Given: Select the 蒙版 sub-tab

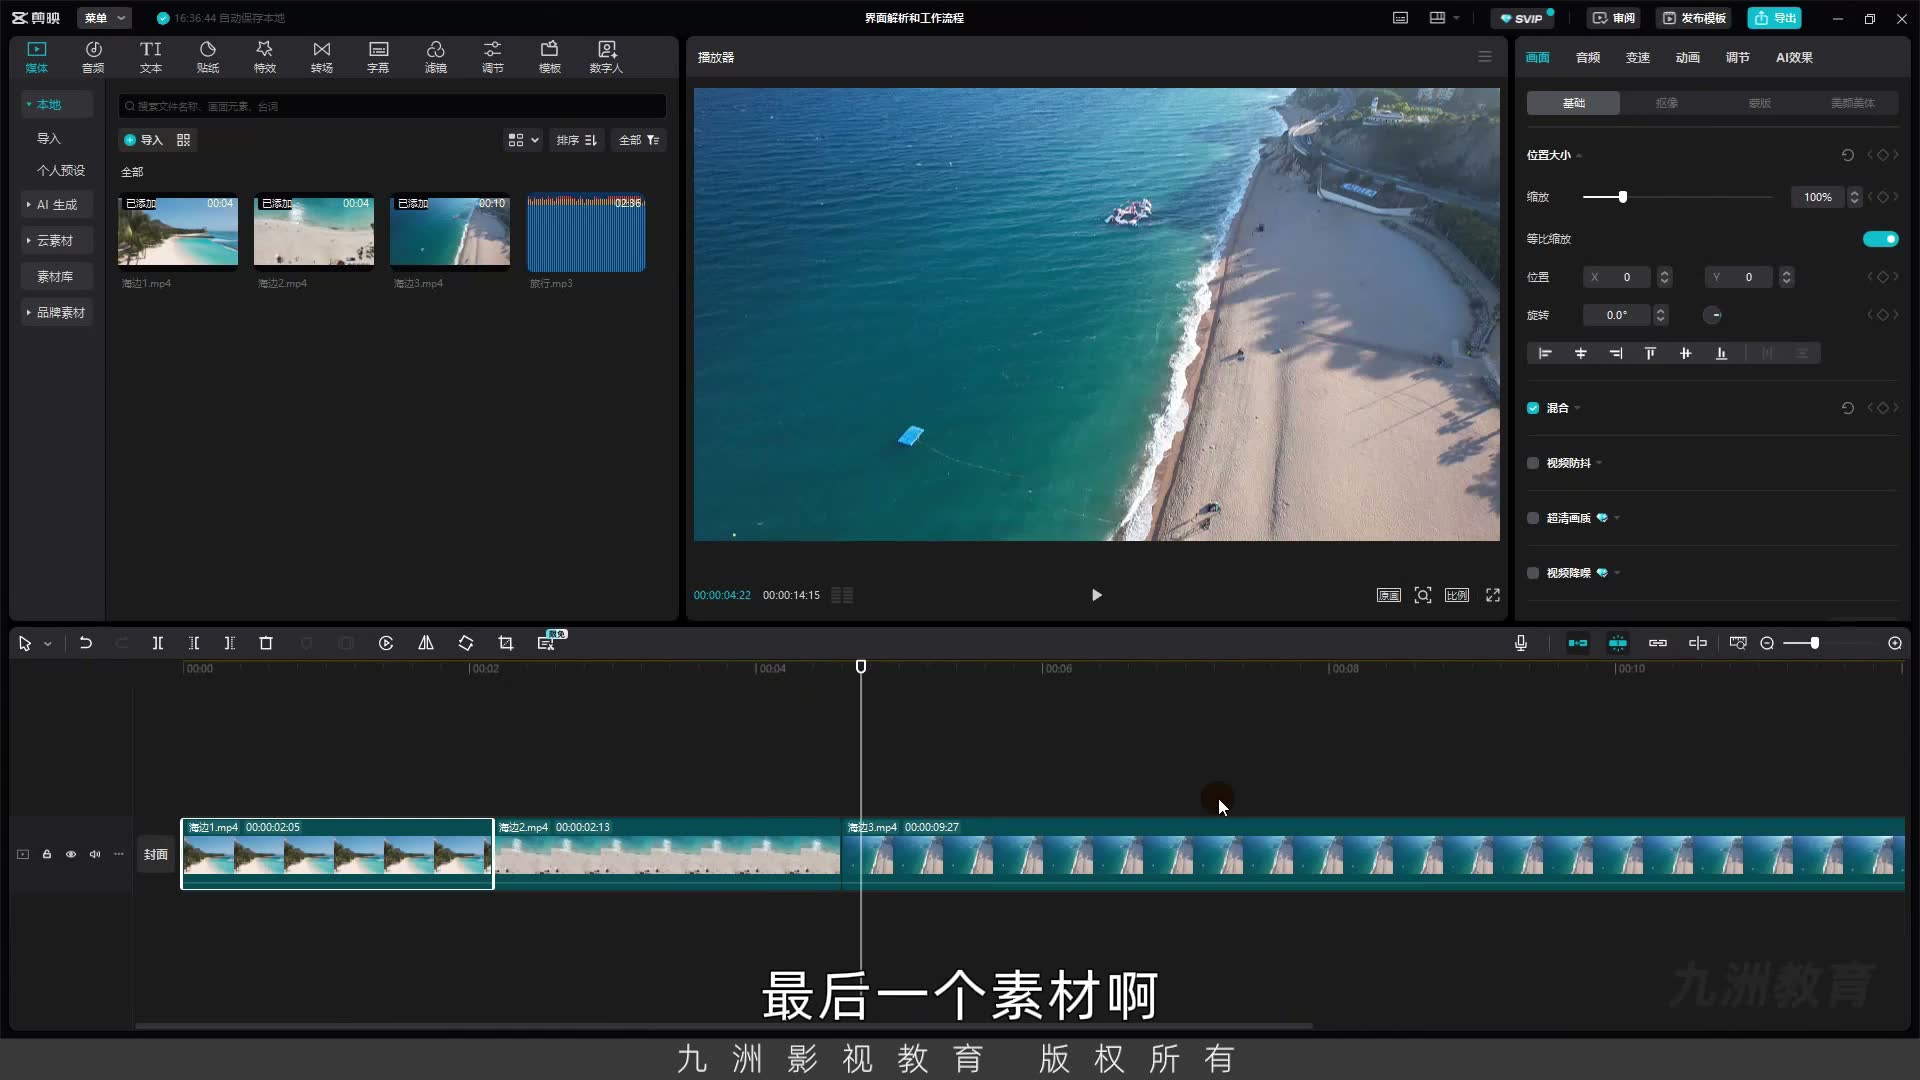Looking at the screenshot, I should click(x=1760, y=103).
